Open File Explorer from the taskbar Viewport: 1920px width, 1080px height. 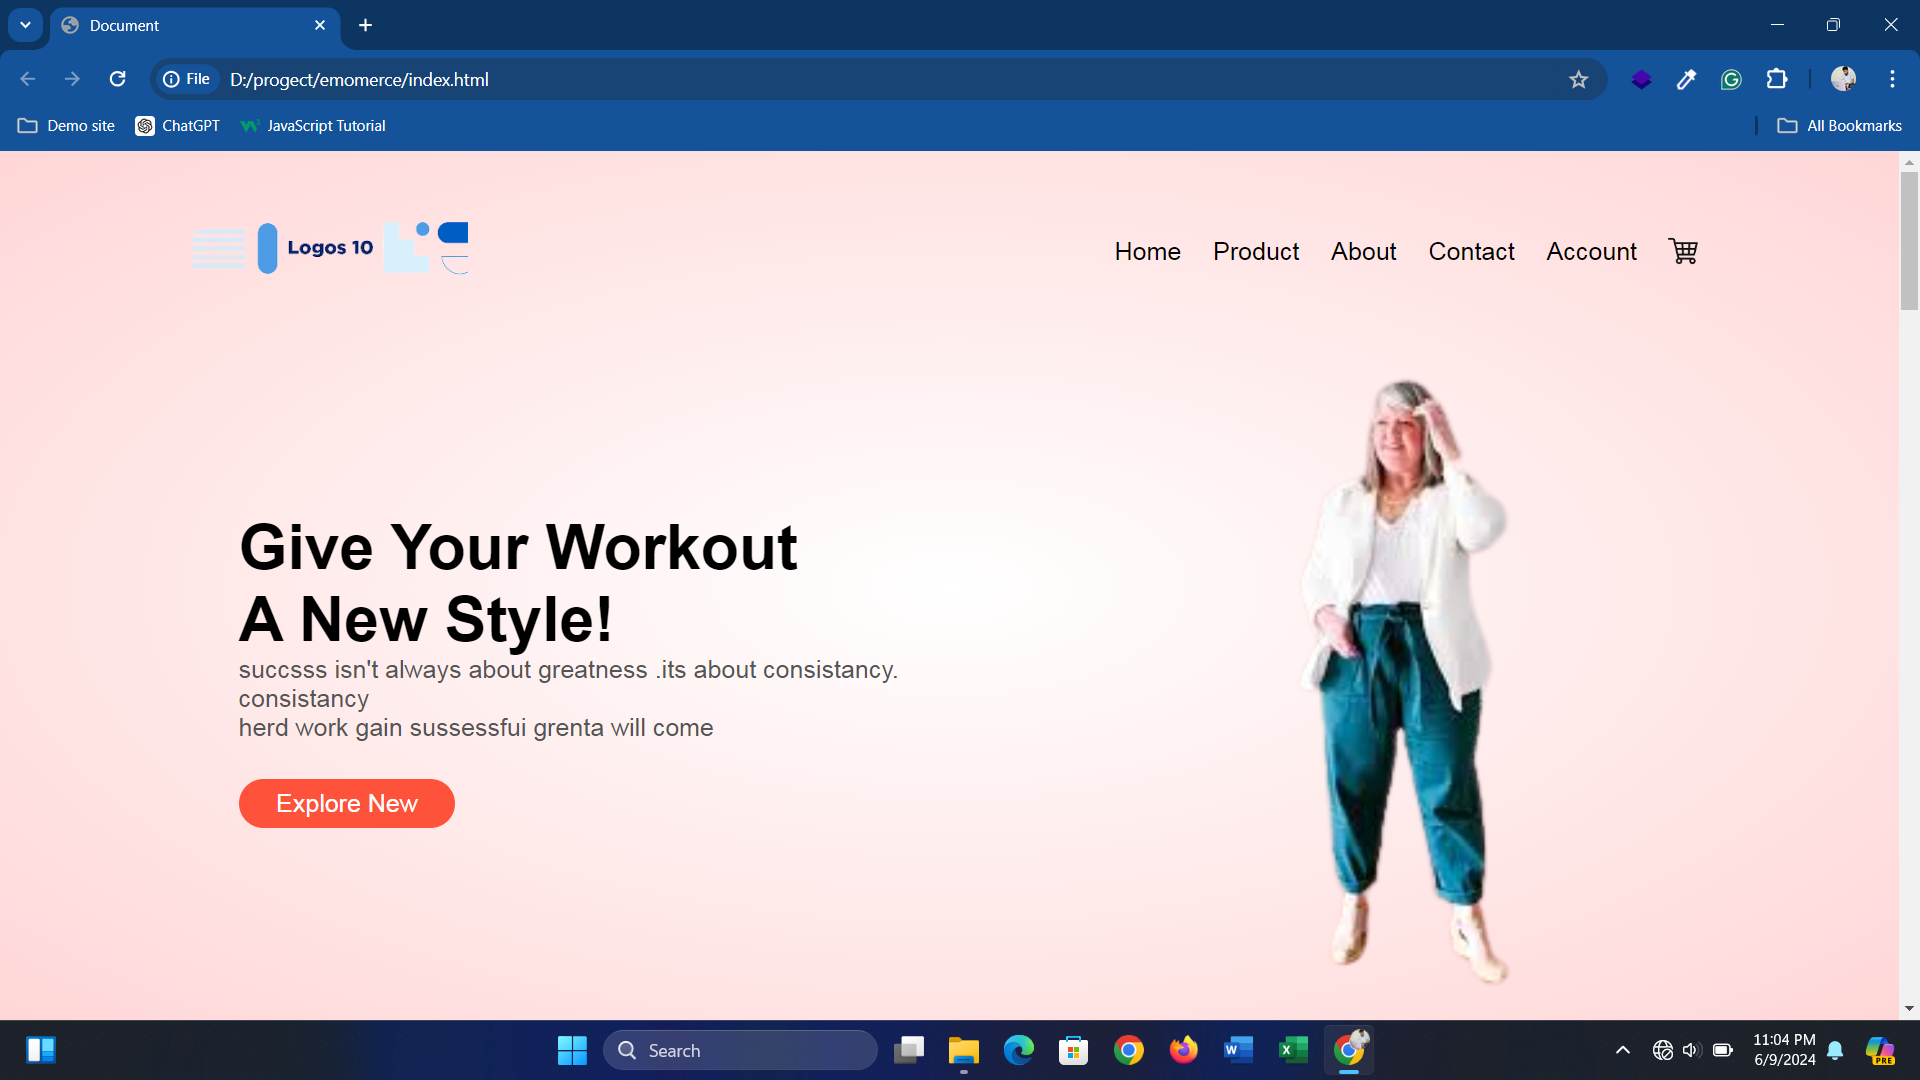[x=963, y=1050]
